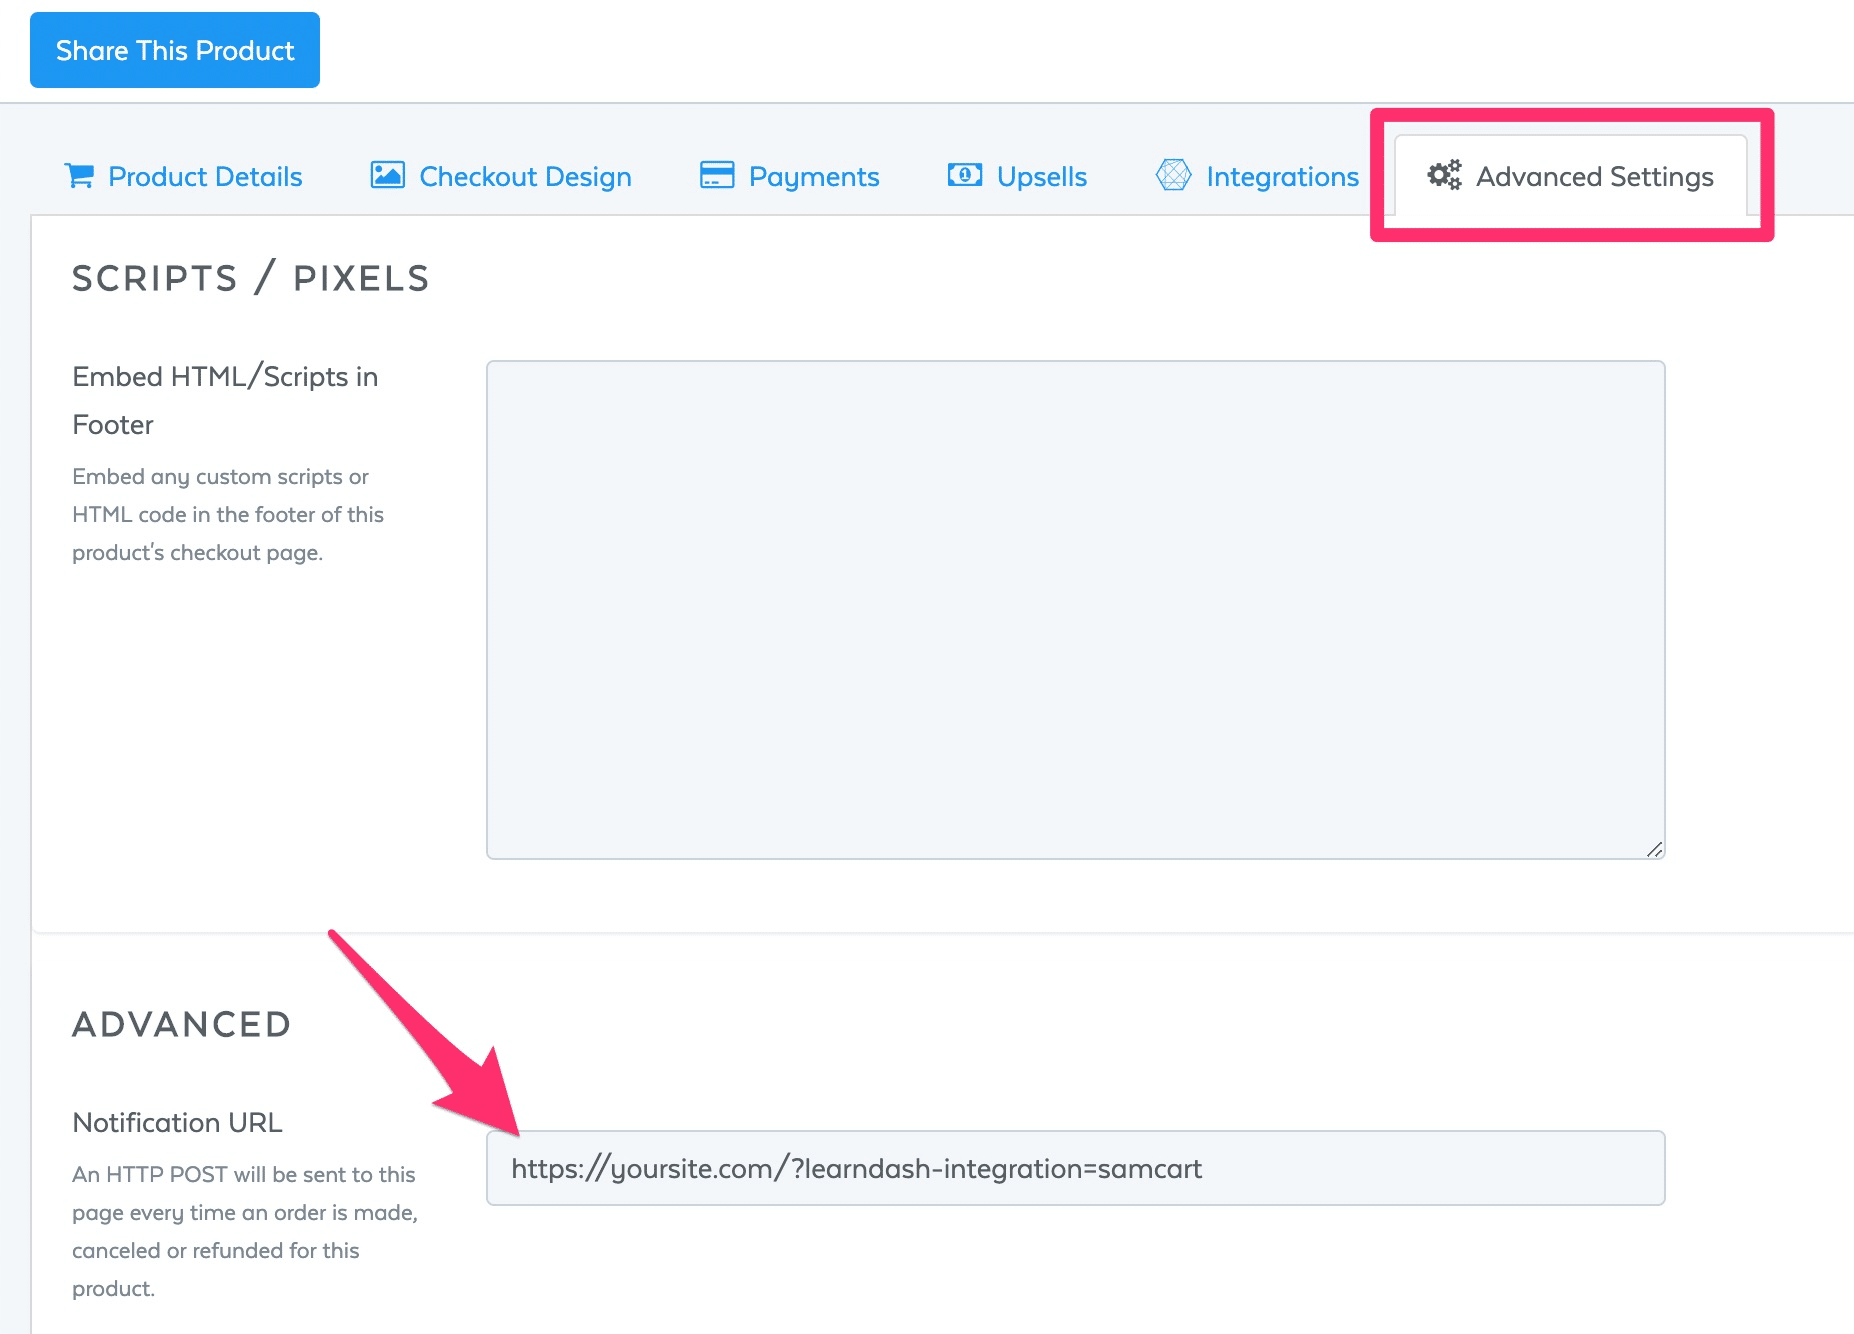Click the Integrations globe icon

click(x=1173, y=175)
